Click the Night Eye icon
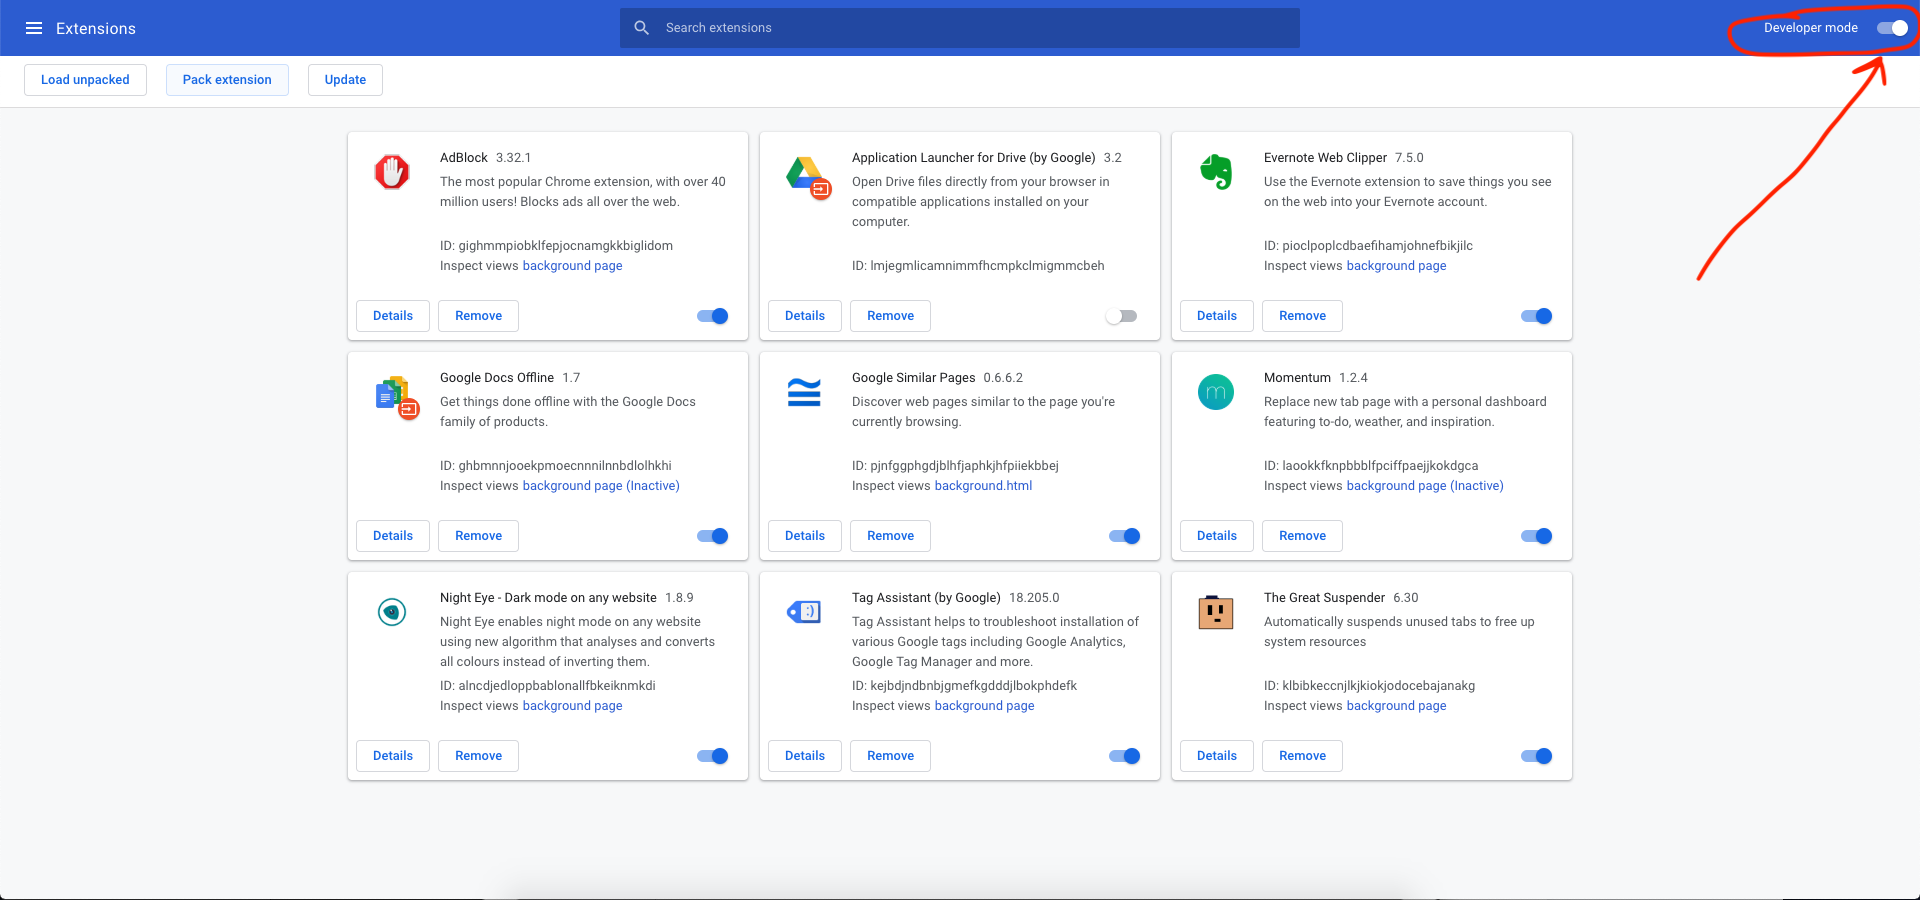The height and width of the screenshot is (900, 1920). coord(392,612)
